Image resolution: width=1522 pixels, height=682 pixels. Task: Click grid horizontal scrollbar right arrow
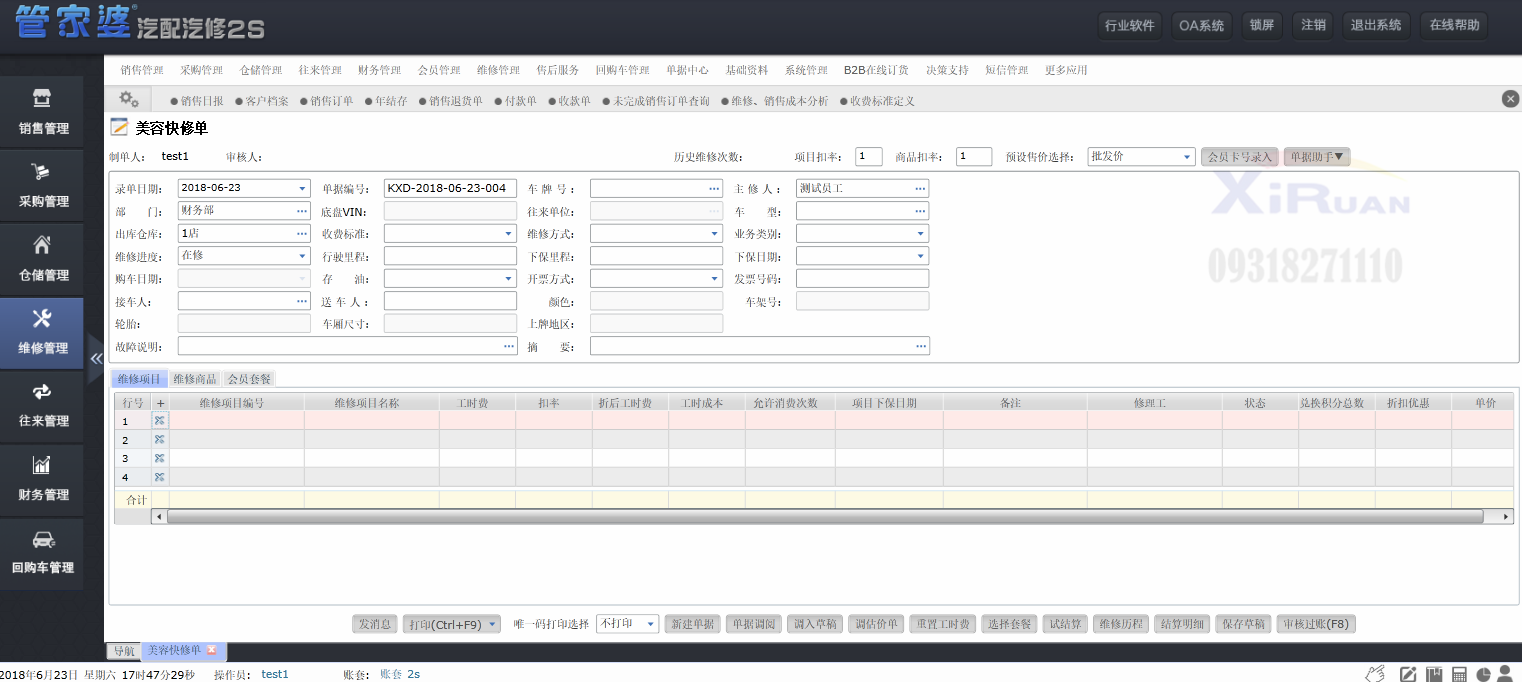click(1507, 516)
